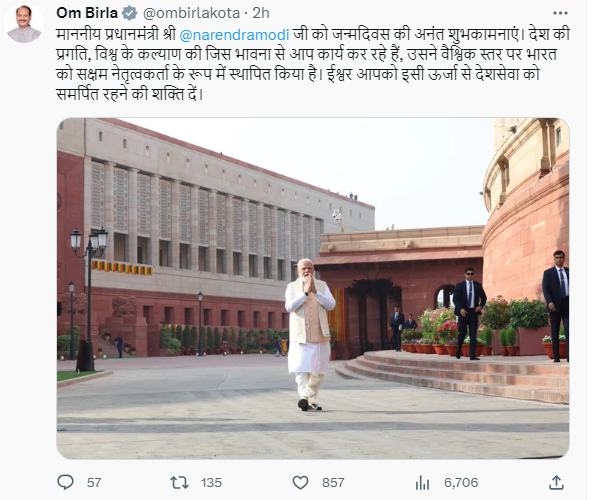Image resolution: width=597 pixels, height=500 pixels.
Task: Open the attached Parliament building photo
Action: click(313, 288)
